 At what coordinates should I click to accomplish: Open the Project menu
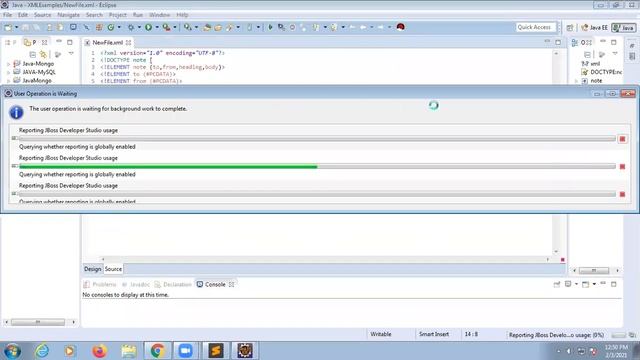tap(118, 15)
